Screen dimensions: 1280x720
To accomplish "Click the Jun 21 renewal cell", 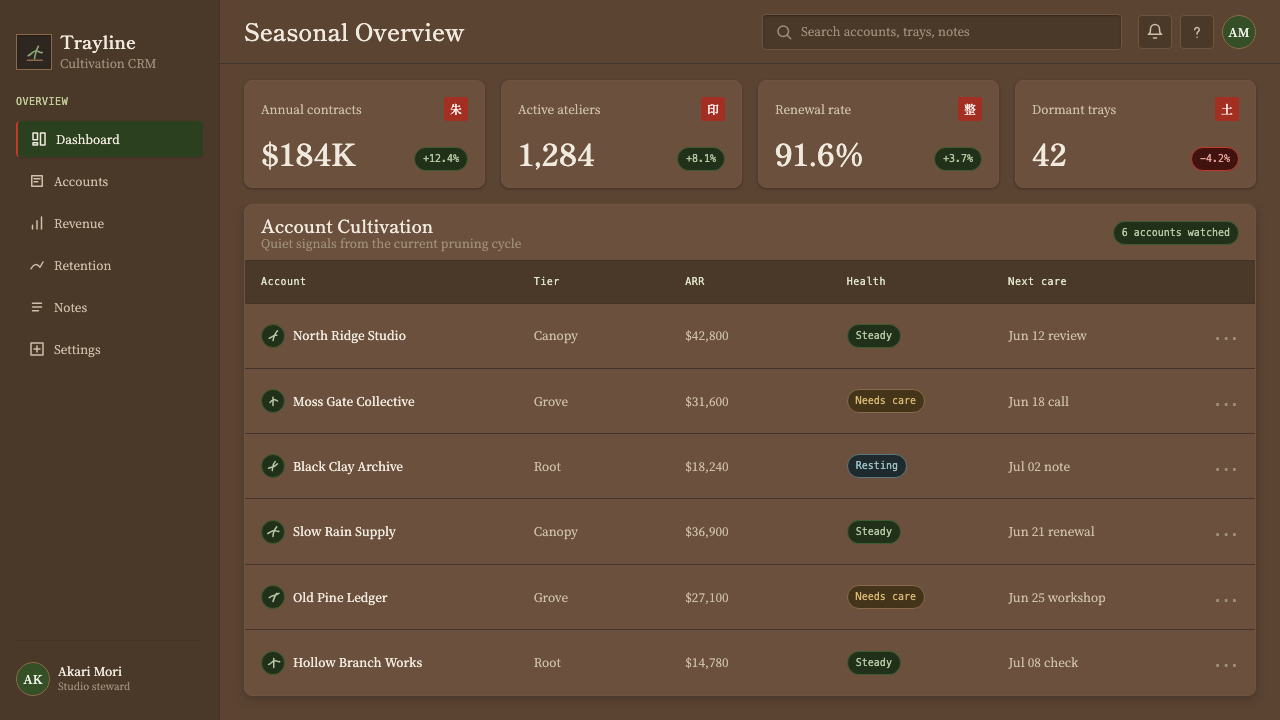I will [1051, 532].
